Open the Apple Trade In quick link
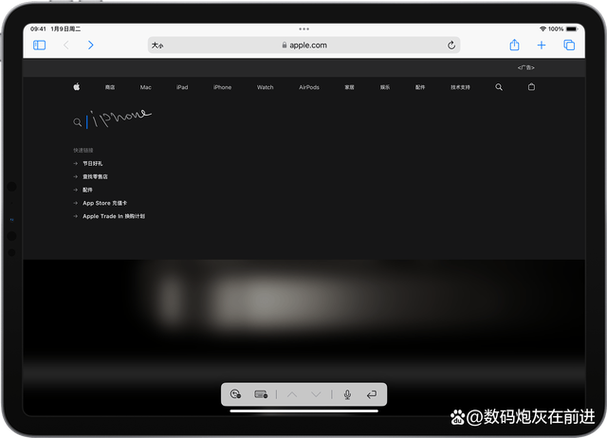This screenshot has height=438, width=607. pyautogui.click(x=113, y=216)
